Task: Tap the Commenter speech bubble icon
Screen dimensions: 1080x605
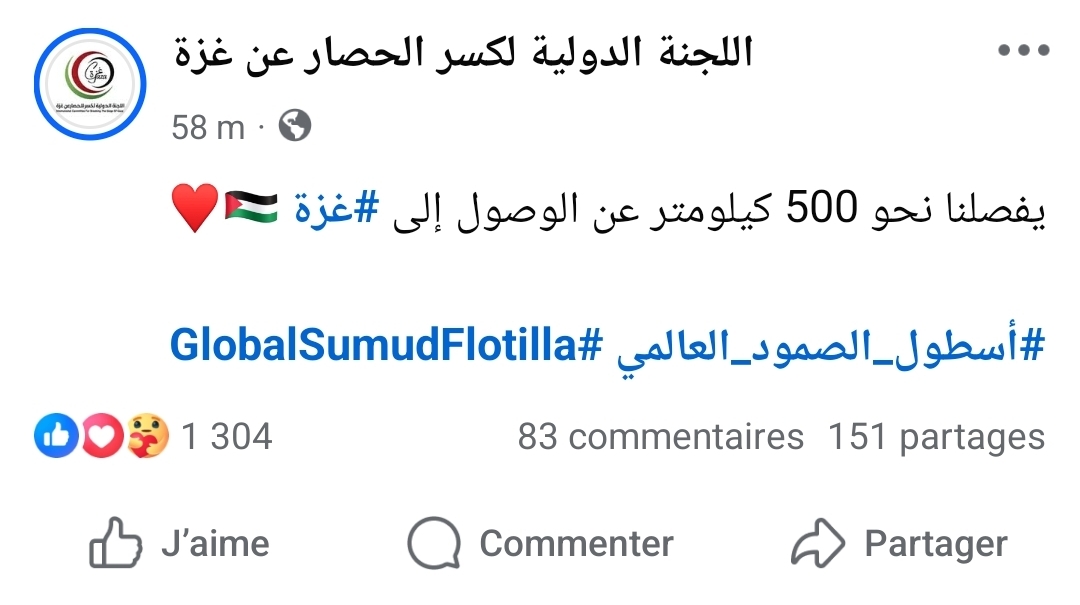Action: click(433, 544)
